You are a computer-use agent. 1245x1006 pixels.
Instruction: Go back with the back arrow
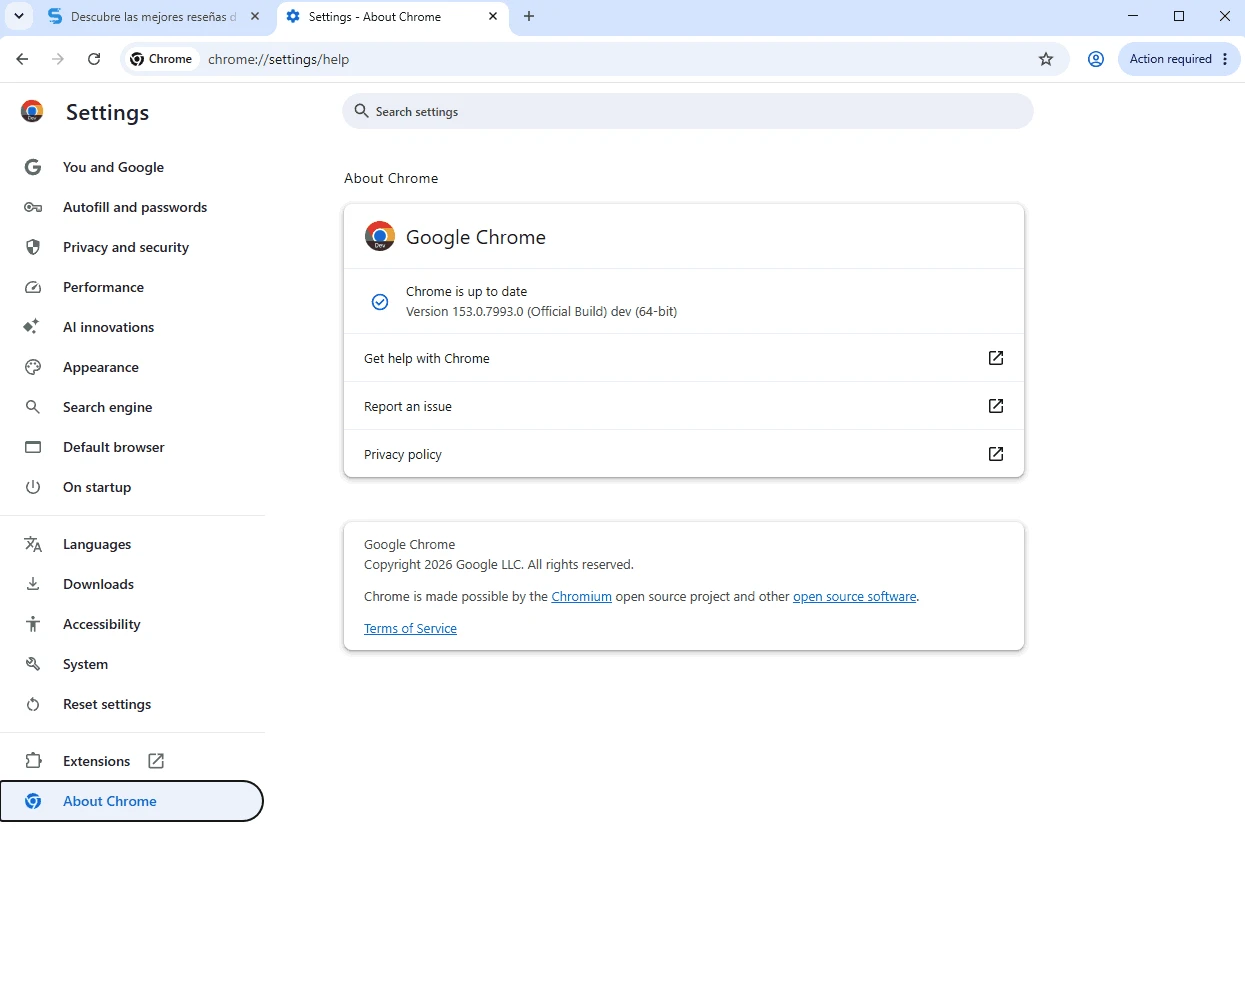(22, 59)
